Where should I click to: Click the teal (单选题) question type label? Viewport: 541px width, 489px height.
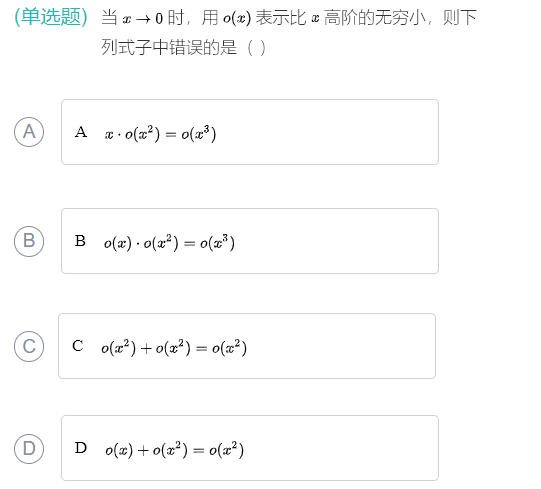click(x=51, y=17)
